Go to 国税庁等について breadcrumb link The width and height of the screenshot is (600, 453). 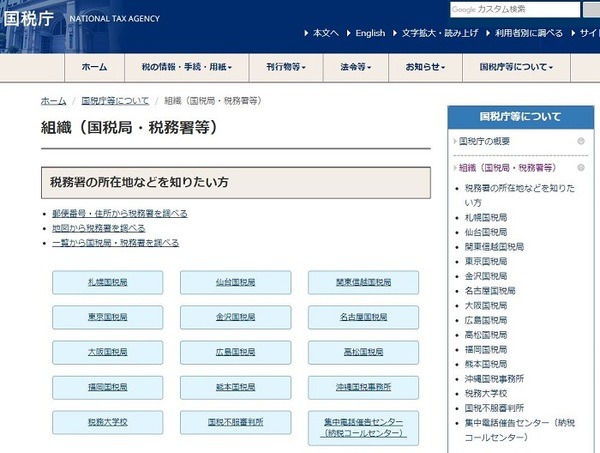tap(115, 101)
